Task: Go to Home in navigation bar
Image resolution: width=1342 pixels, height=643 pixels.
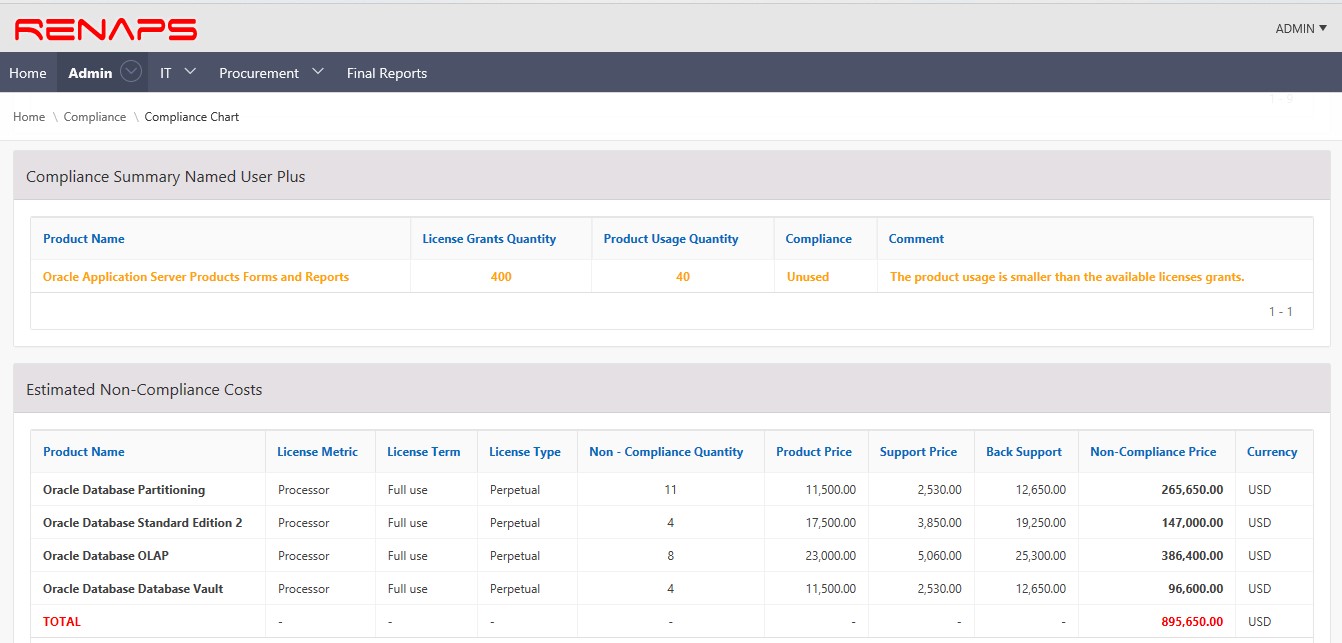Action: coord(28,73)
